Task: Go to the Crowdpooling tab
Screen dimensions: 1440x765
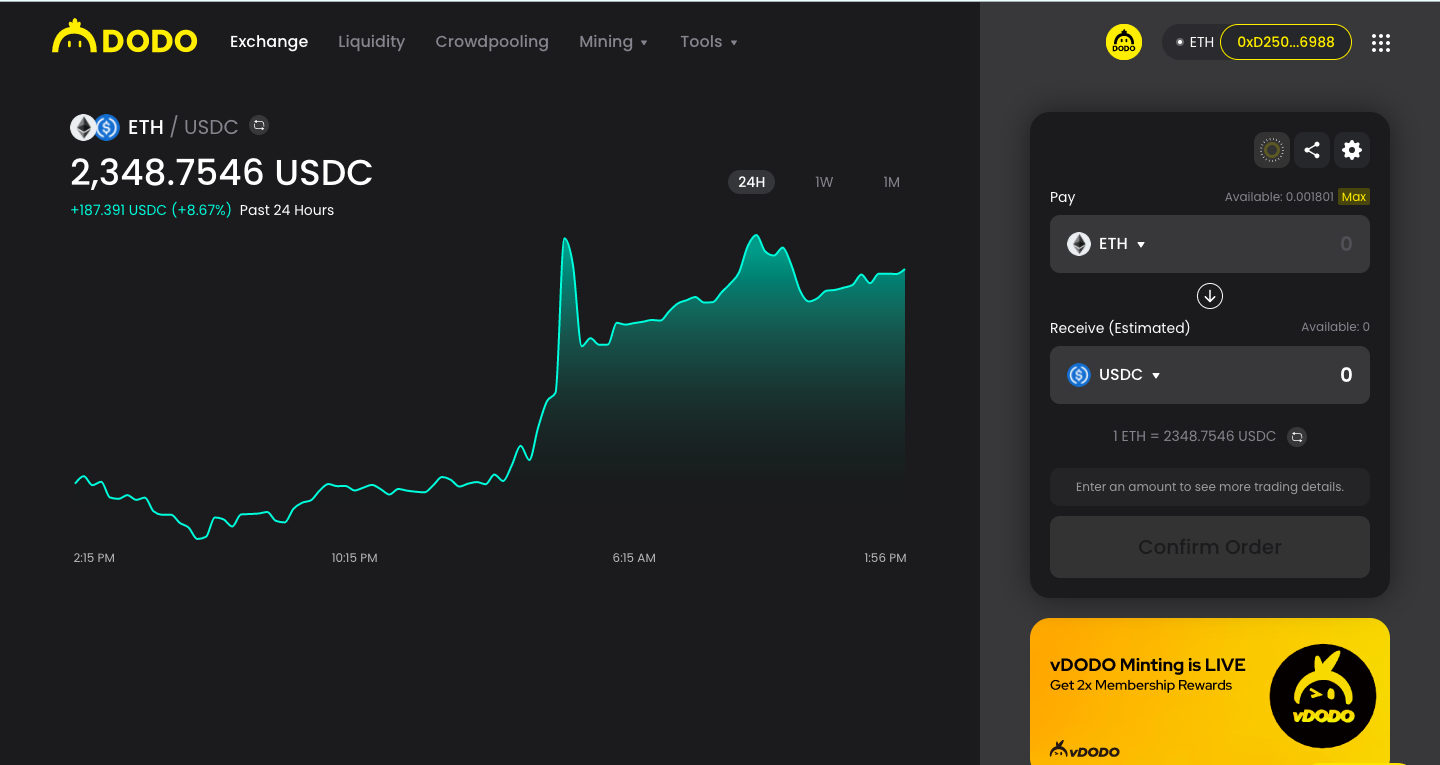Action: coord(492,42)
